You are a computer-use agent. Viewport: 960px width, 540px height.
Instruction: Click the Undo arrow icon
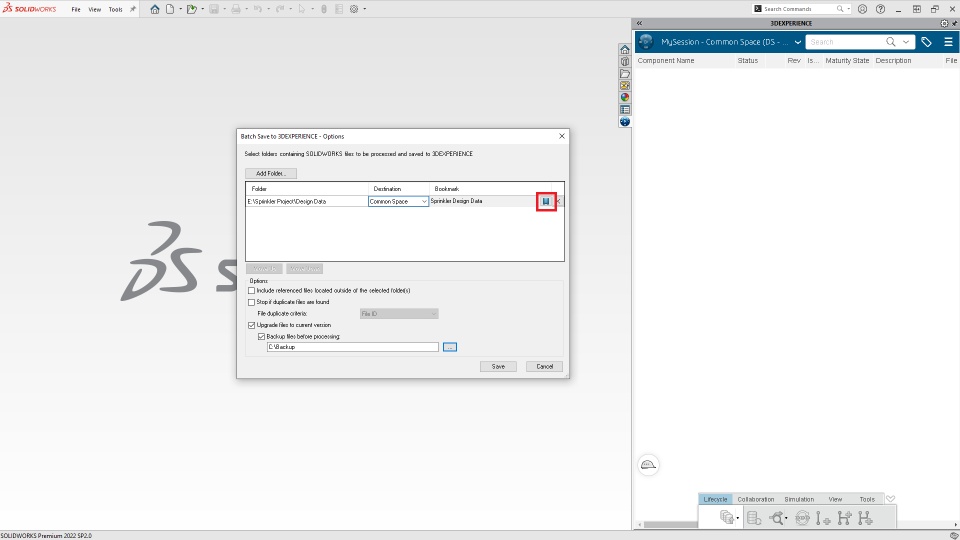(258, 9)
